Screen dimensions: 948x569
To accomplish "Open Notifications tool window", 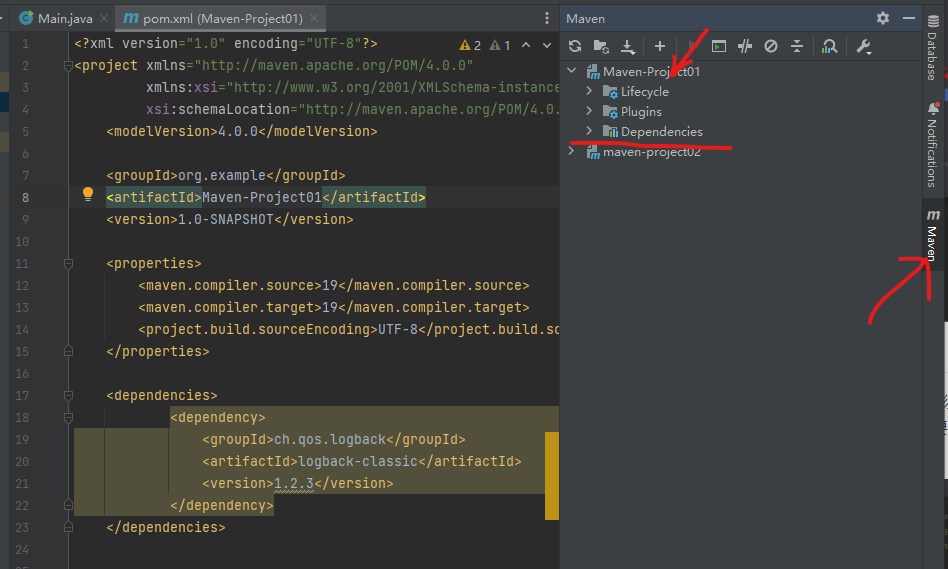I will pyautogui.click(x=933, y=145).
